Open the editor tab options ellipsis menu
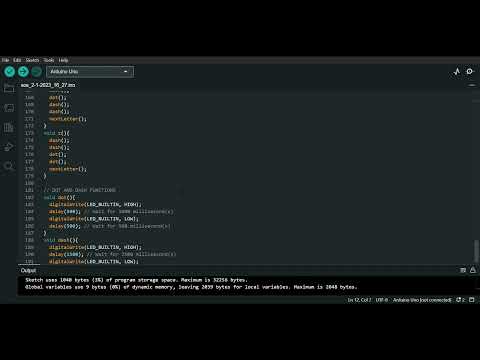Image resolution: width=480 pixels, height=360 pixels. click(x=472, y=85)
